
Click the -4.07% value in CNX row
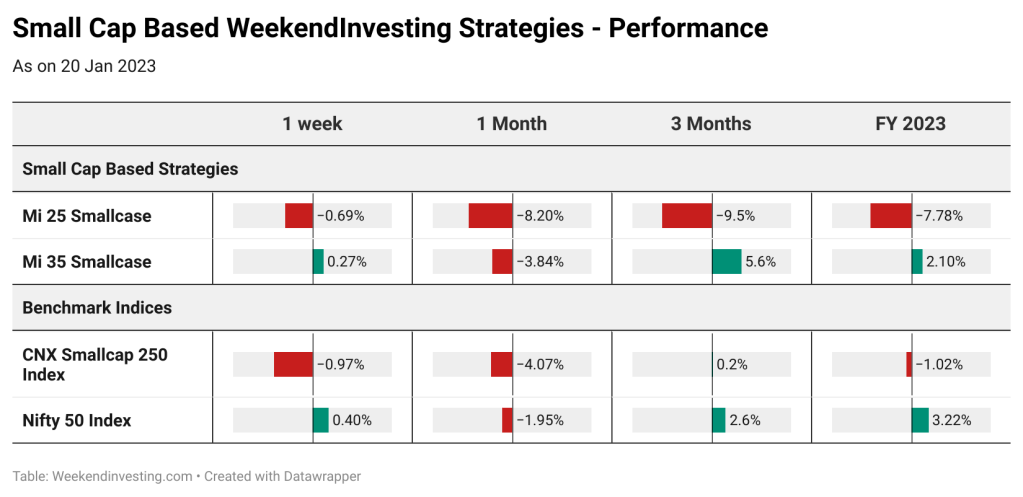[540, 365]
